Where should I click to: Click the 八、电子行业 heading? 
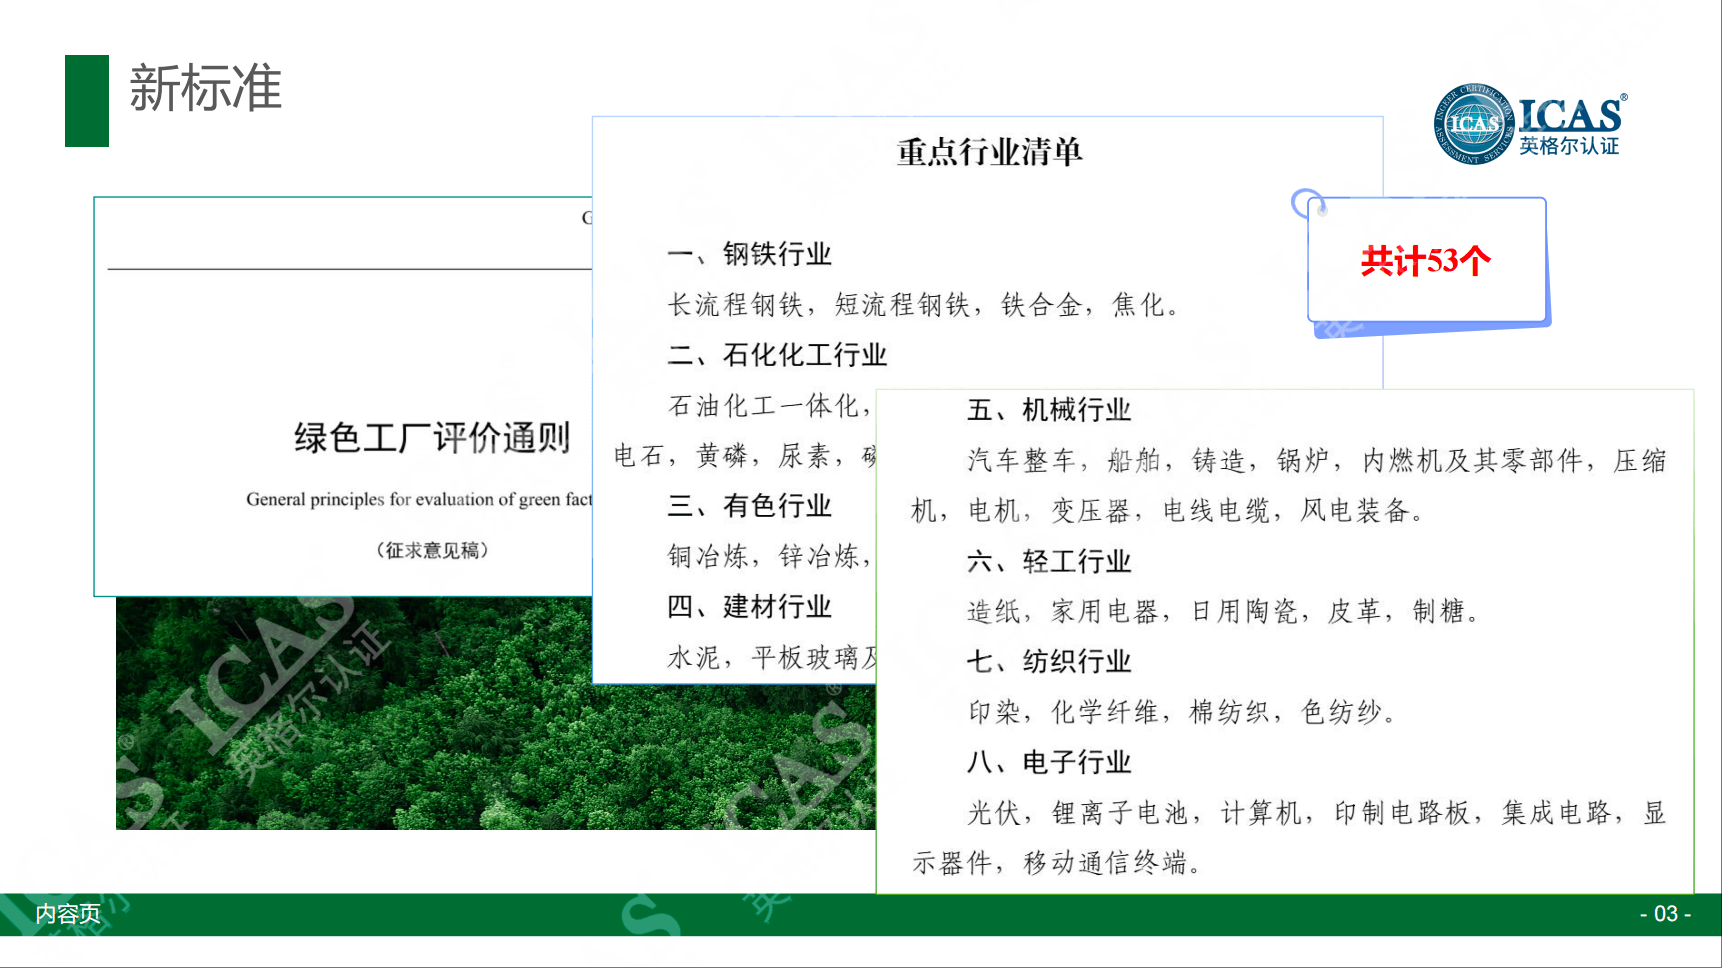click(x=1049, y=762)
